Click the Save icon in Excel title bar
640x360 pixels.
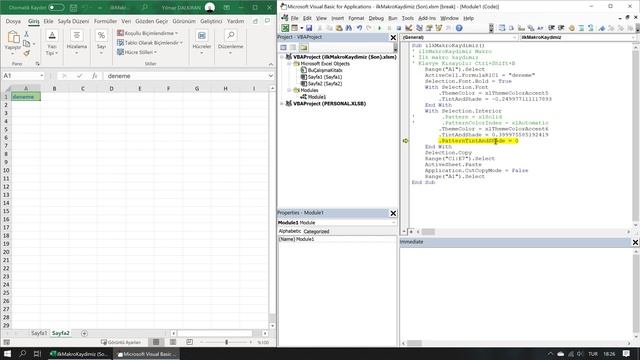coord(73,7)
